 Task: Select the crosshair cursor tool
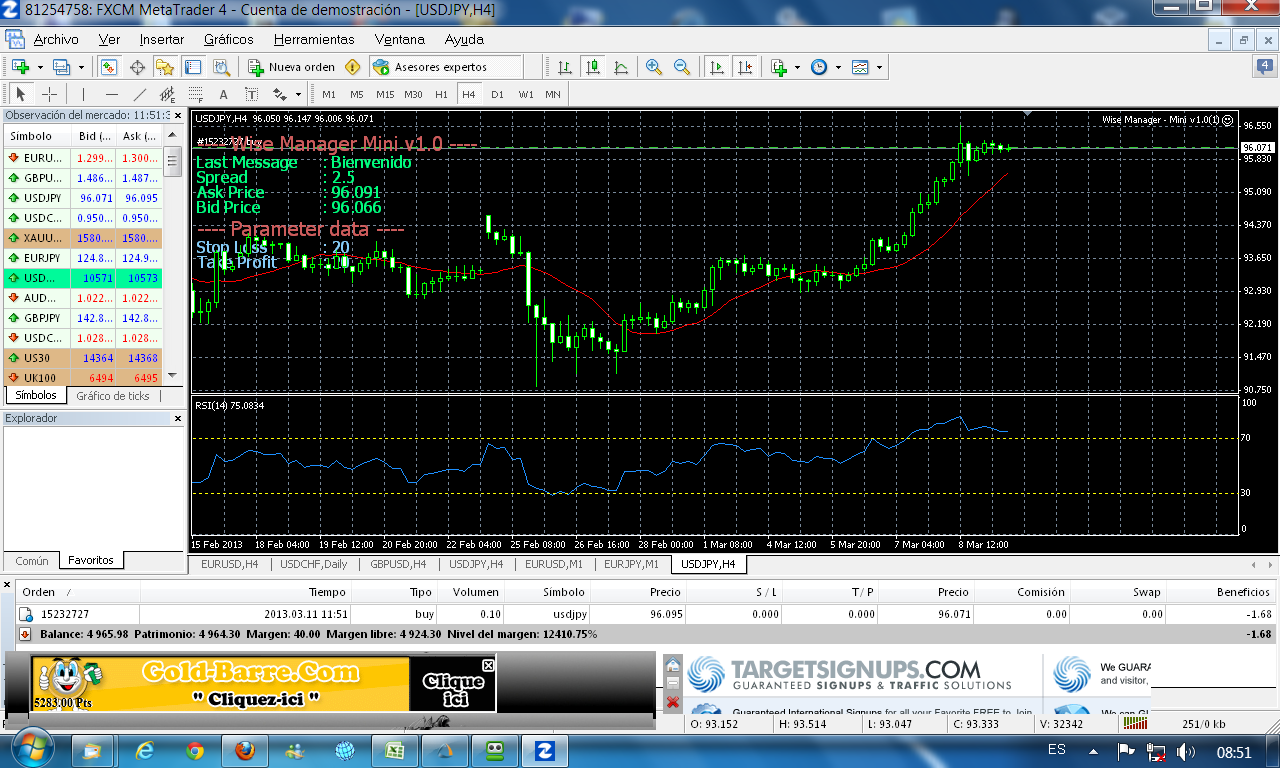point(49,94)
